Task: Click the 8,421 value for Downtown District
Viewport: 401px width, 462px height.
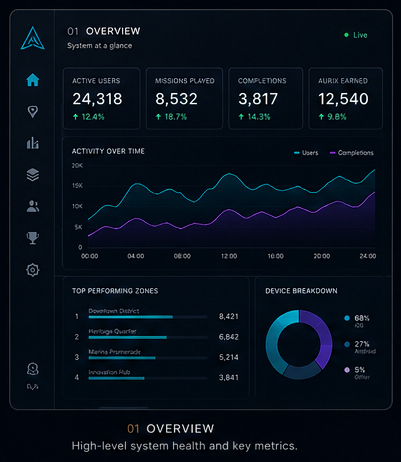Action: pos(229,316)
